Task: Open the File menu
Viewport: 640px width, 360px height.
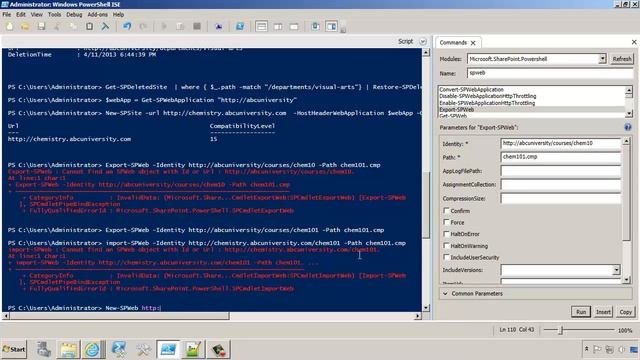Action: point(7,14)
